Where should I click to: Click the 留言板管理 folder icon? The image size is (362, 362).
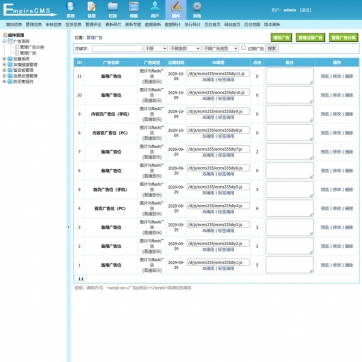pos(10,70)
